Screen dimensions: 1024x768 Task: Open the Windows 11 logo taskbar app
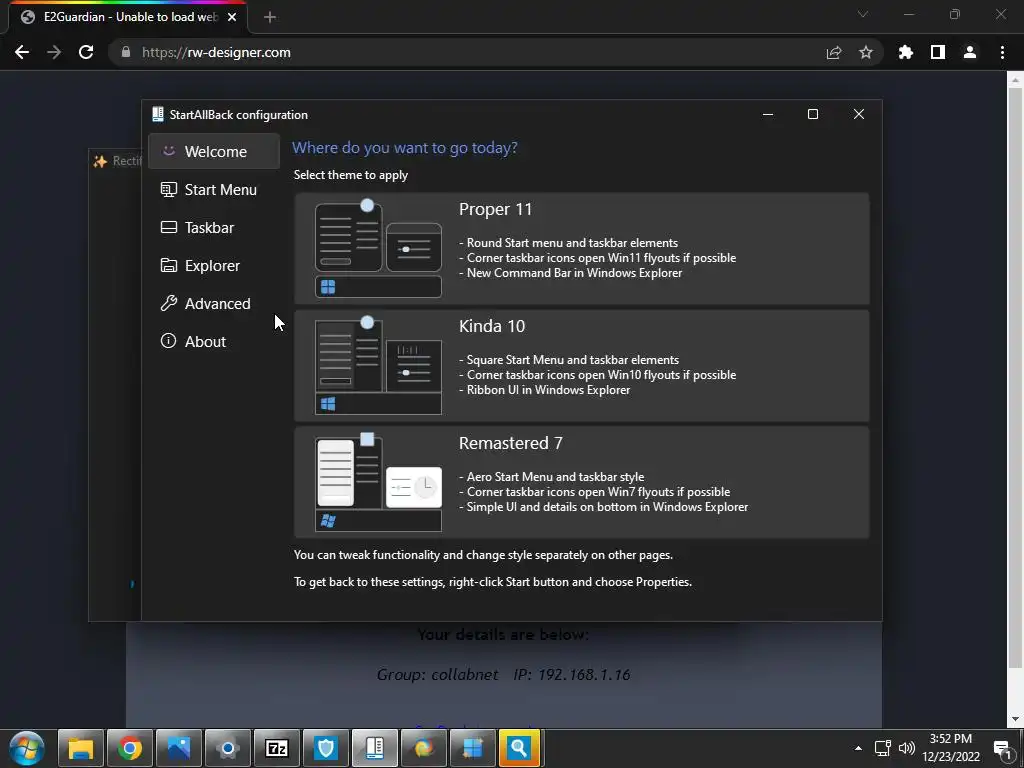pyautogui.click(x=473, y=748)
